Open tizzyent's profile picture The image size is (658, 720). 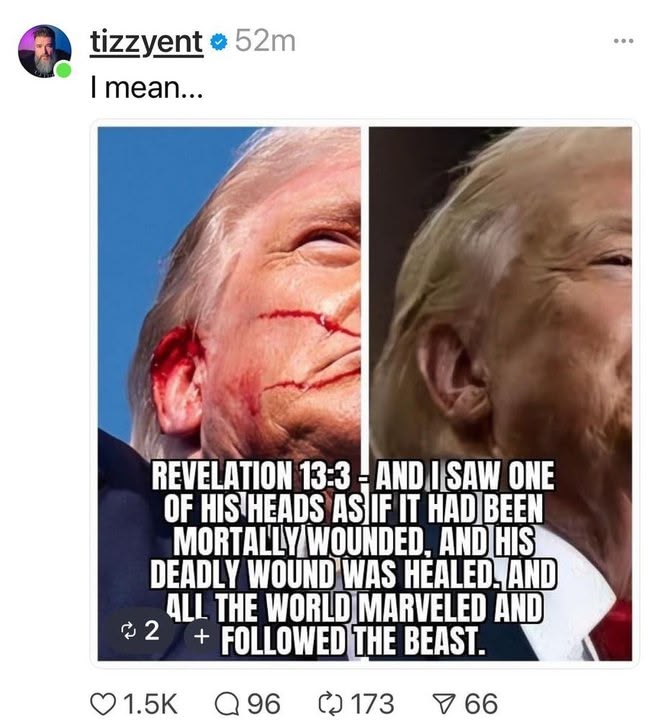tap(44, 51)
